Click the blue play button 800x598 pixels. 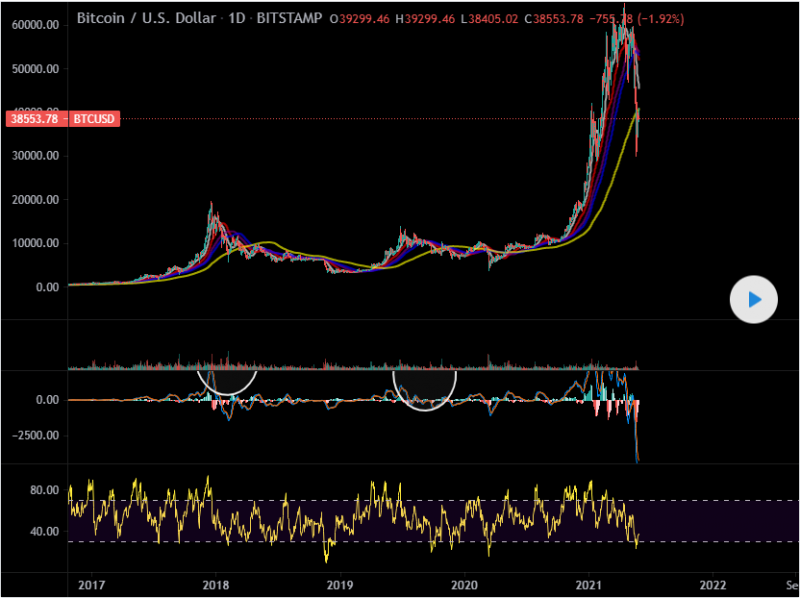[x=754, y=299]
